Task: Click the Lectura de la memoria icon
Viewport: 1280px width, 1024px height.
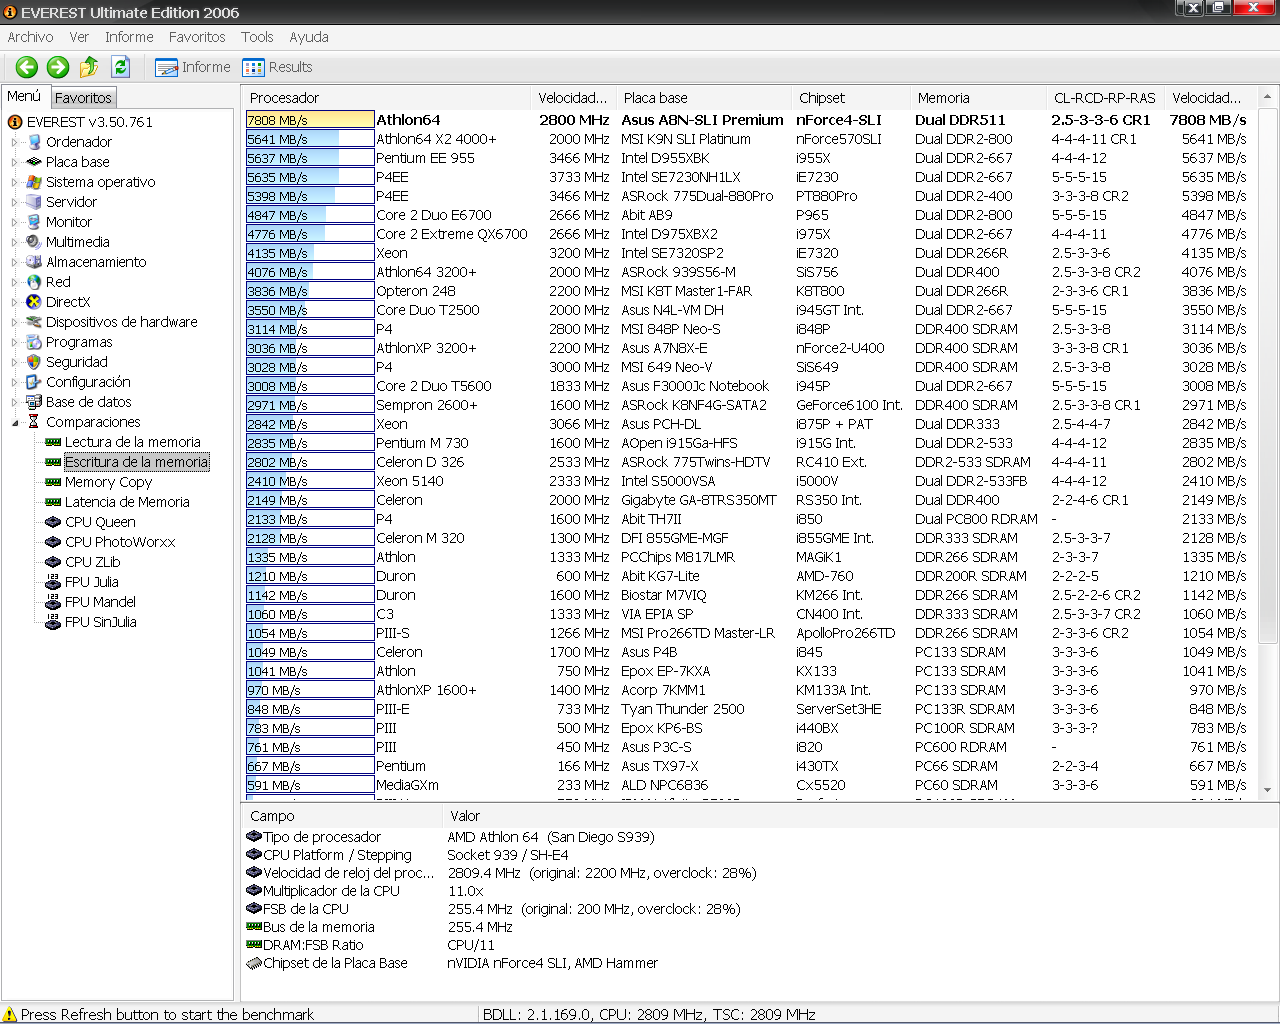Action: [53, 442]
